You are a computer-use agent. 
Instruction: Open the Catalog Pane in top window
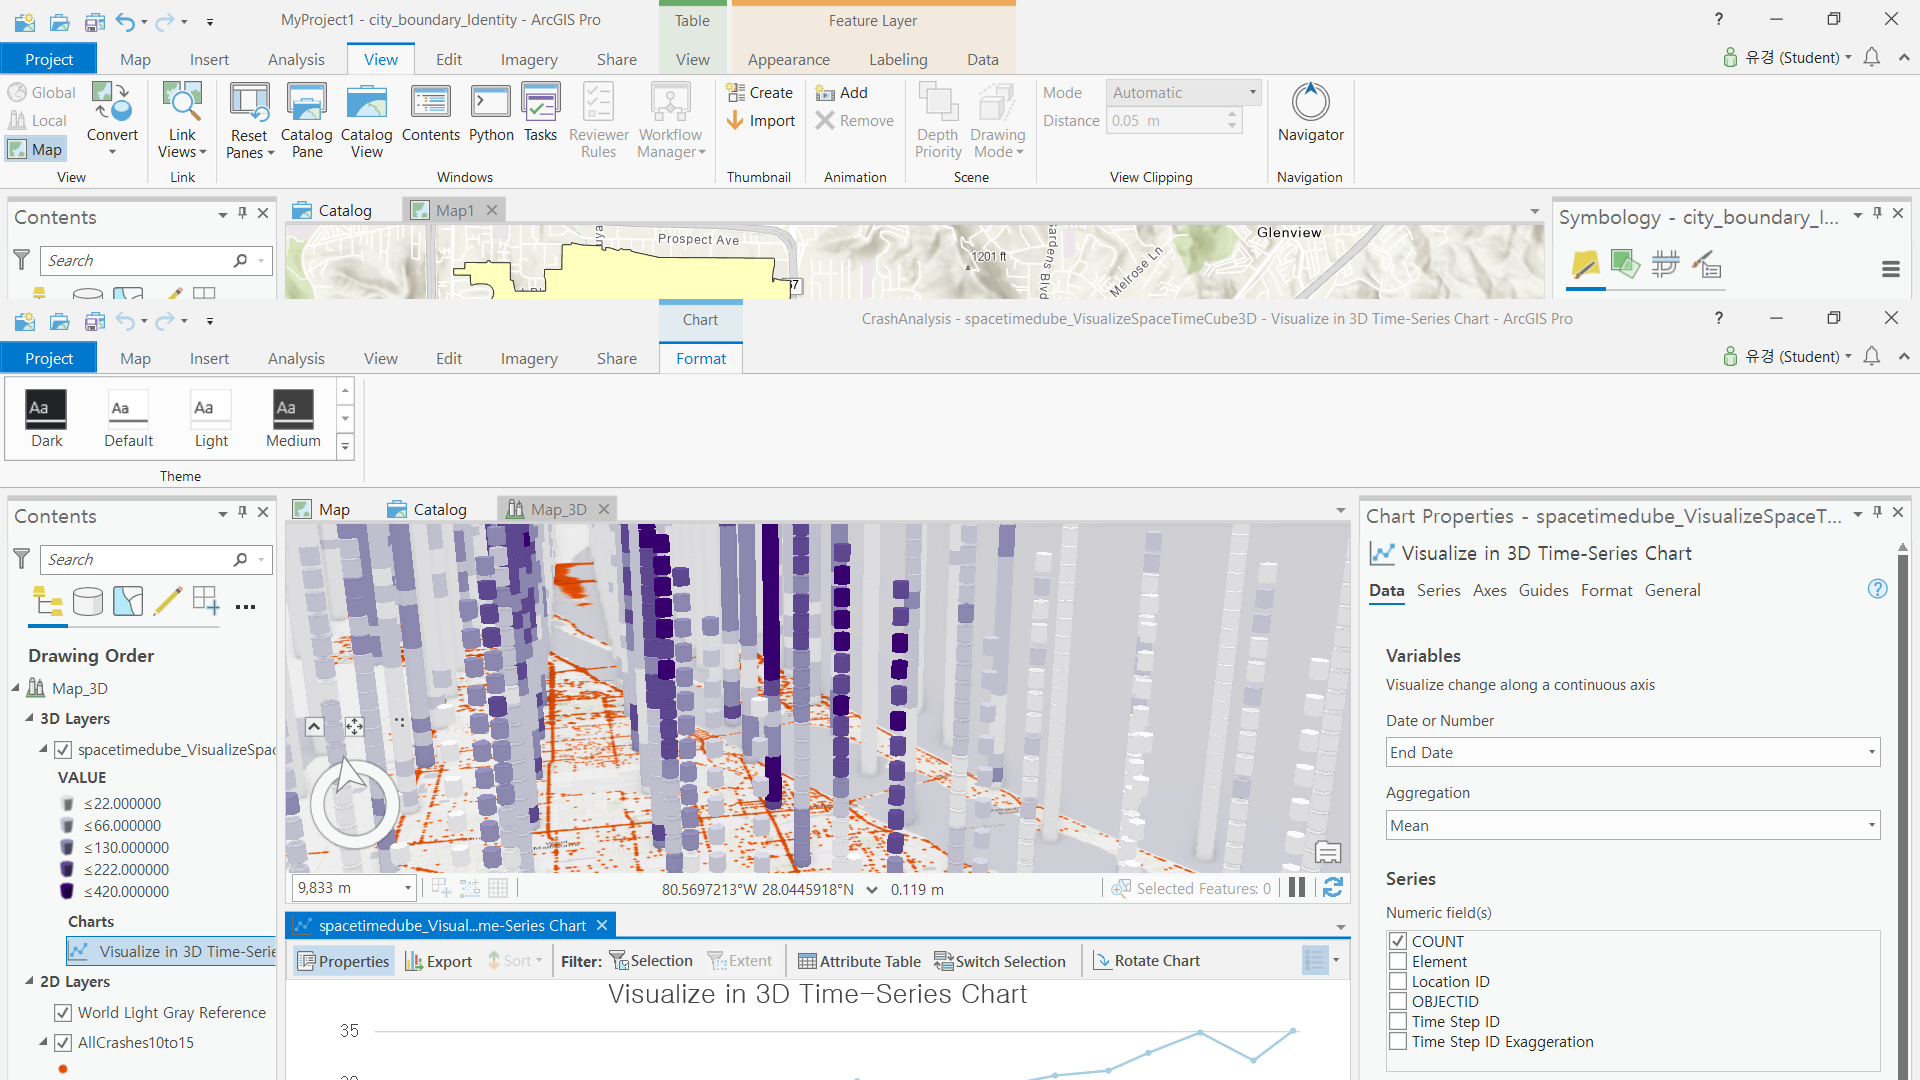point(306,120)
